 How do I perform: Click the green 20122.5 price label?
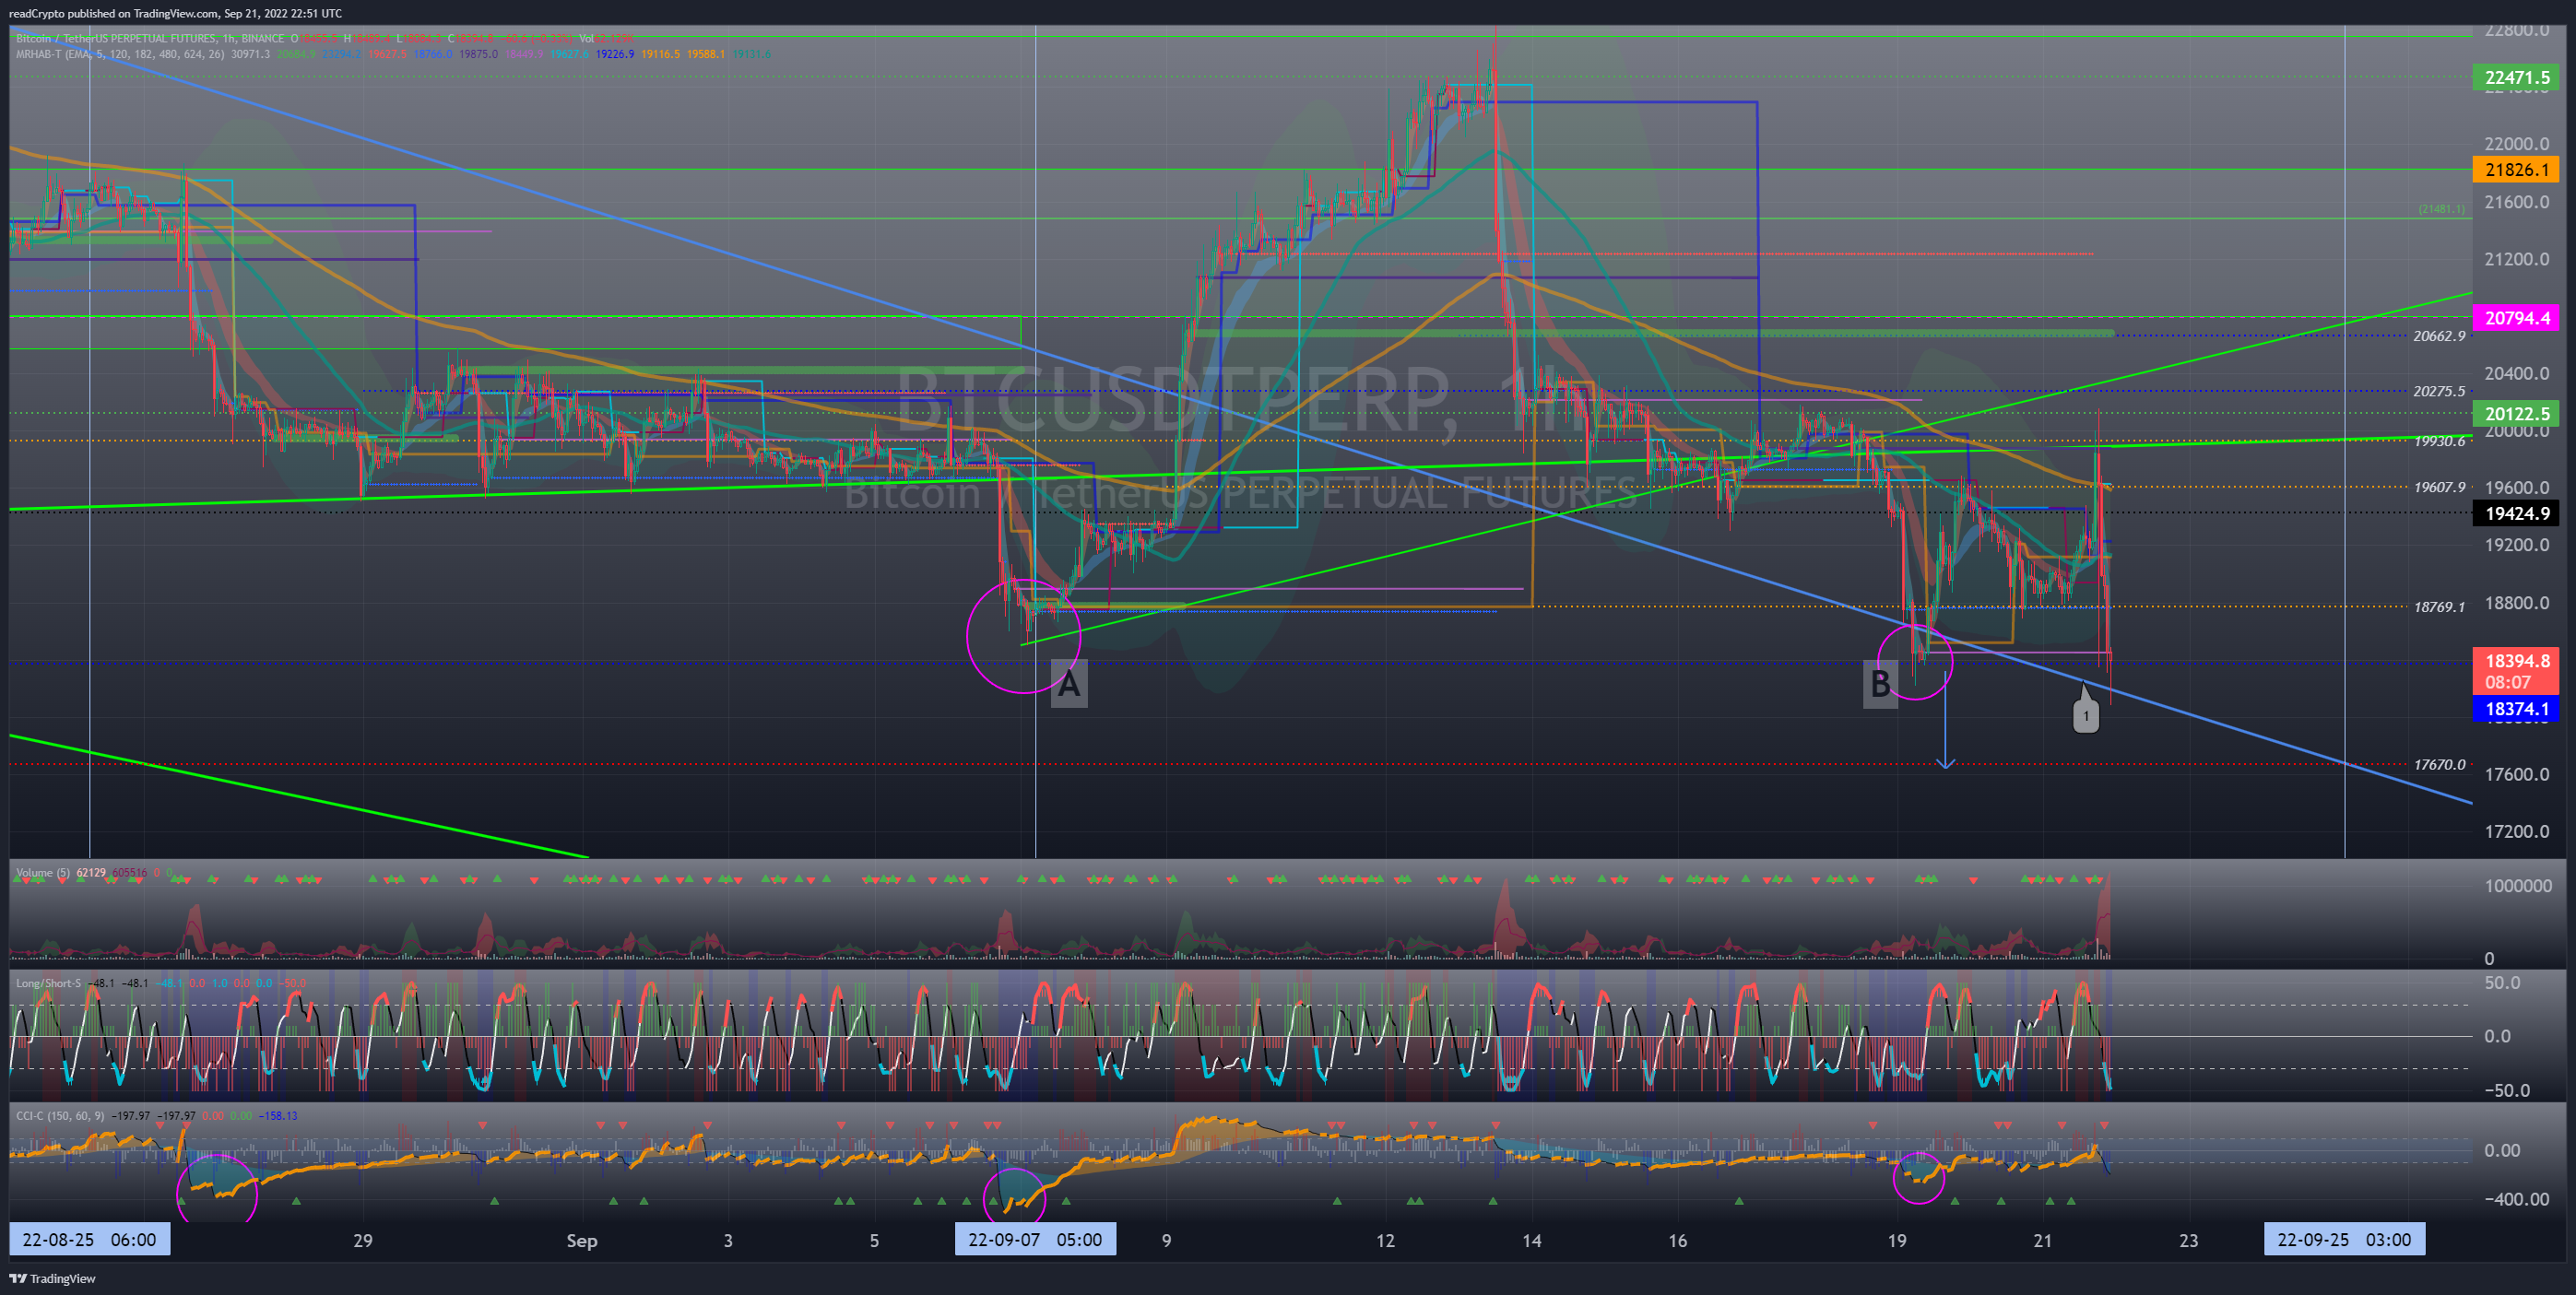point(2516,413)
